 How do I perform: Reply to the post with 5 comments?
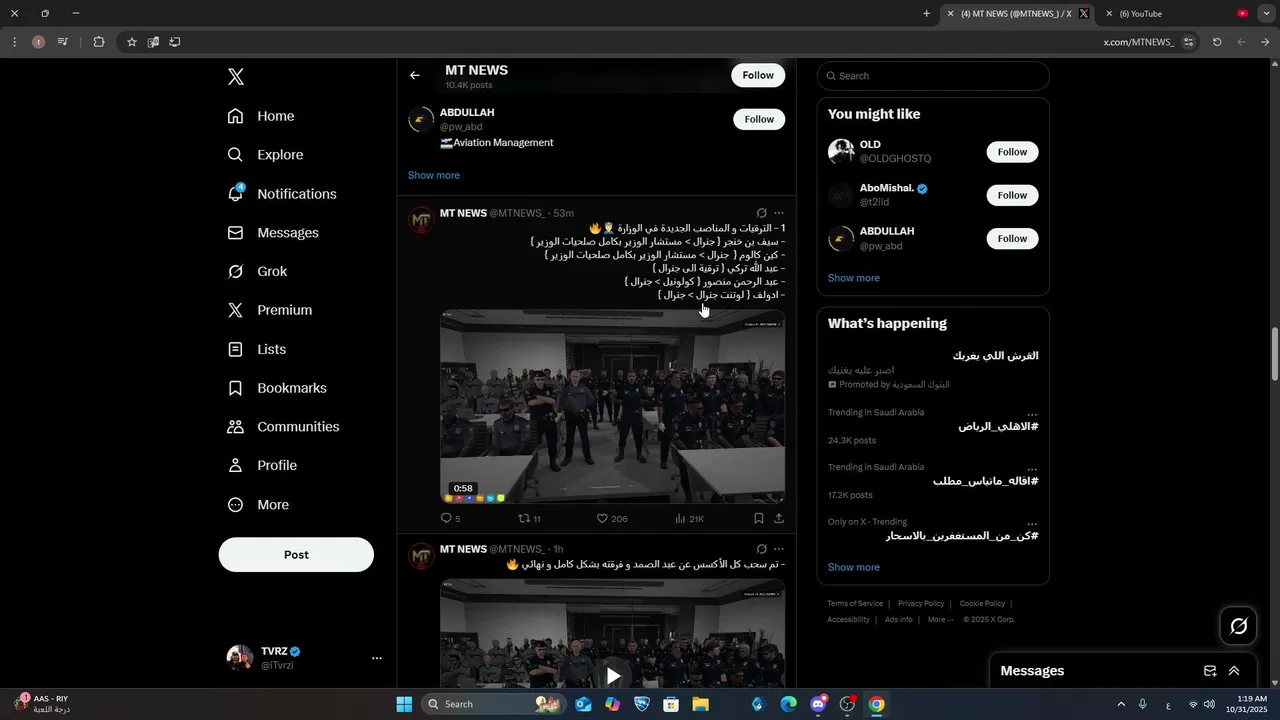(x=450, y=519)
